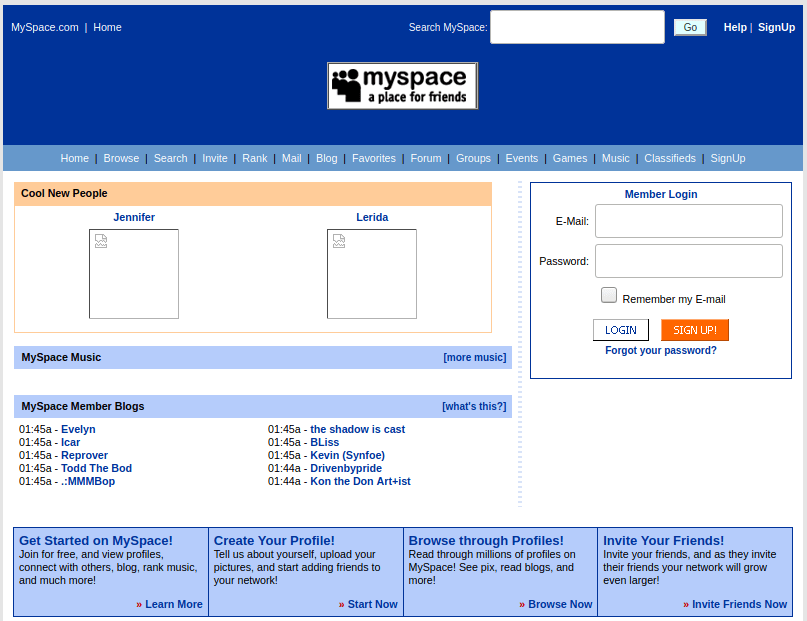Open Lerida's profile name link
The height and width of the screenshot is (621, 807).
(372, 217)
